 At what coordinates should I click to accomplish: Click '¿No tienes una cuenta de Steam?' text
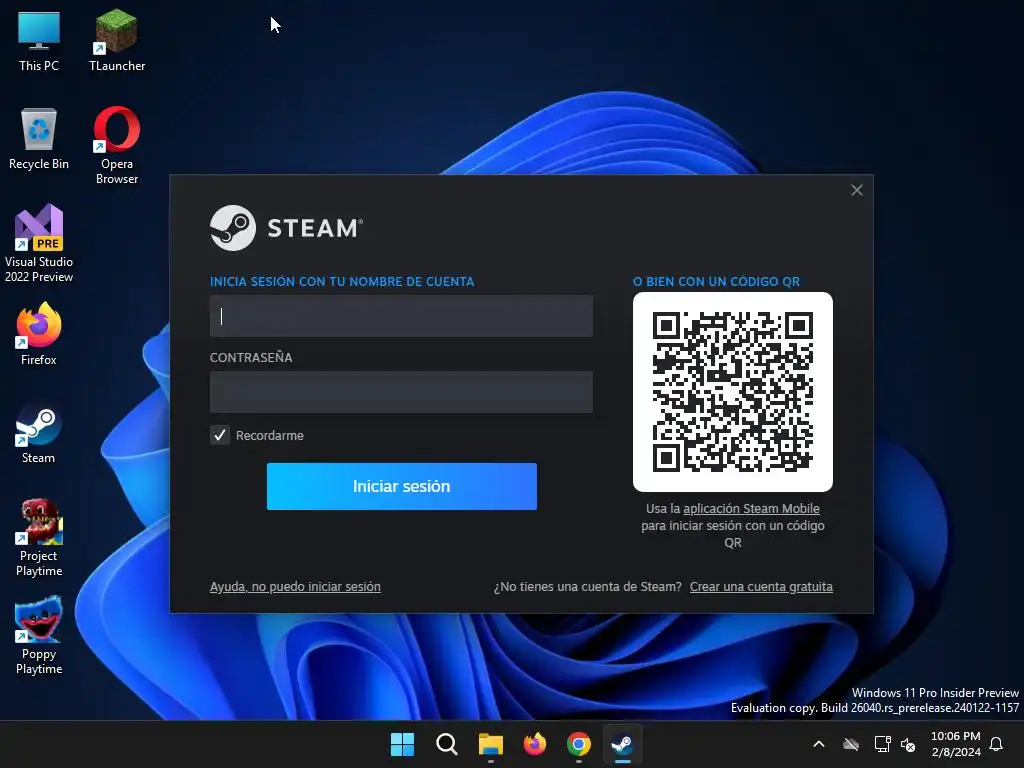(588, 586)
